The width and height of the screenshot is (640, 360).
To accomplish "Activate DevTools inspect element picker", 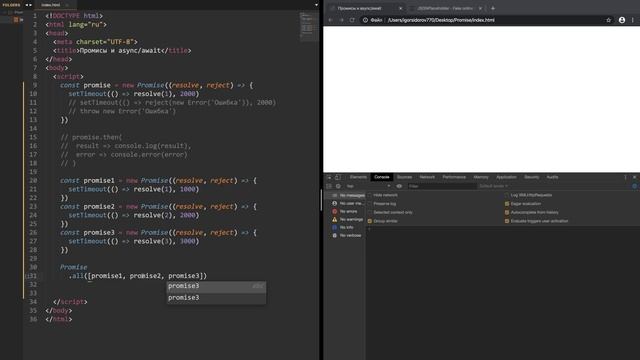I will point(329,177).
